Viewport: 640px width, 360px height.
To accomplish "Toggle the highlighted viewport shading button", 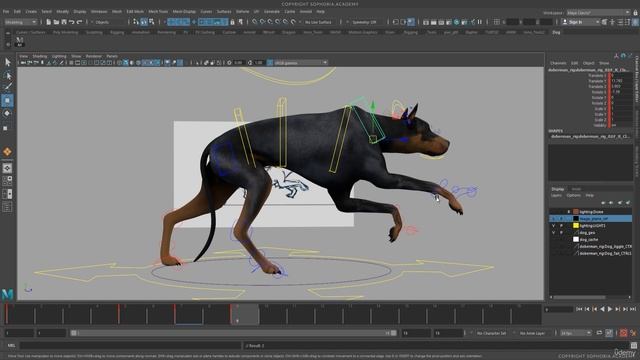I will point(126,63).
